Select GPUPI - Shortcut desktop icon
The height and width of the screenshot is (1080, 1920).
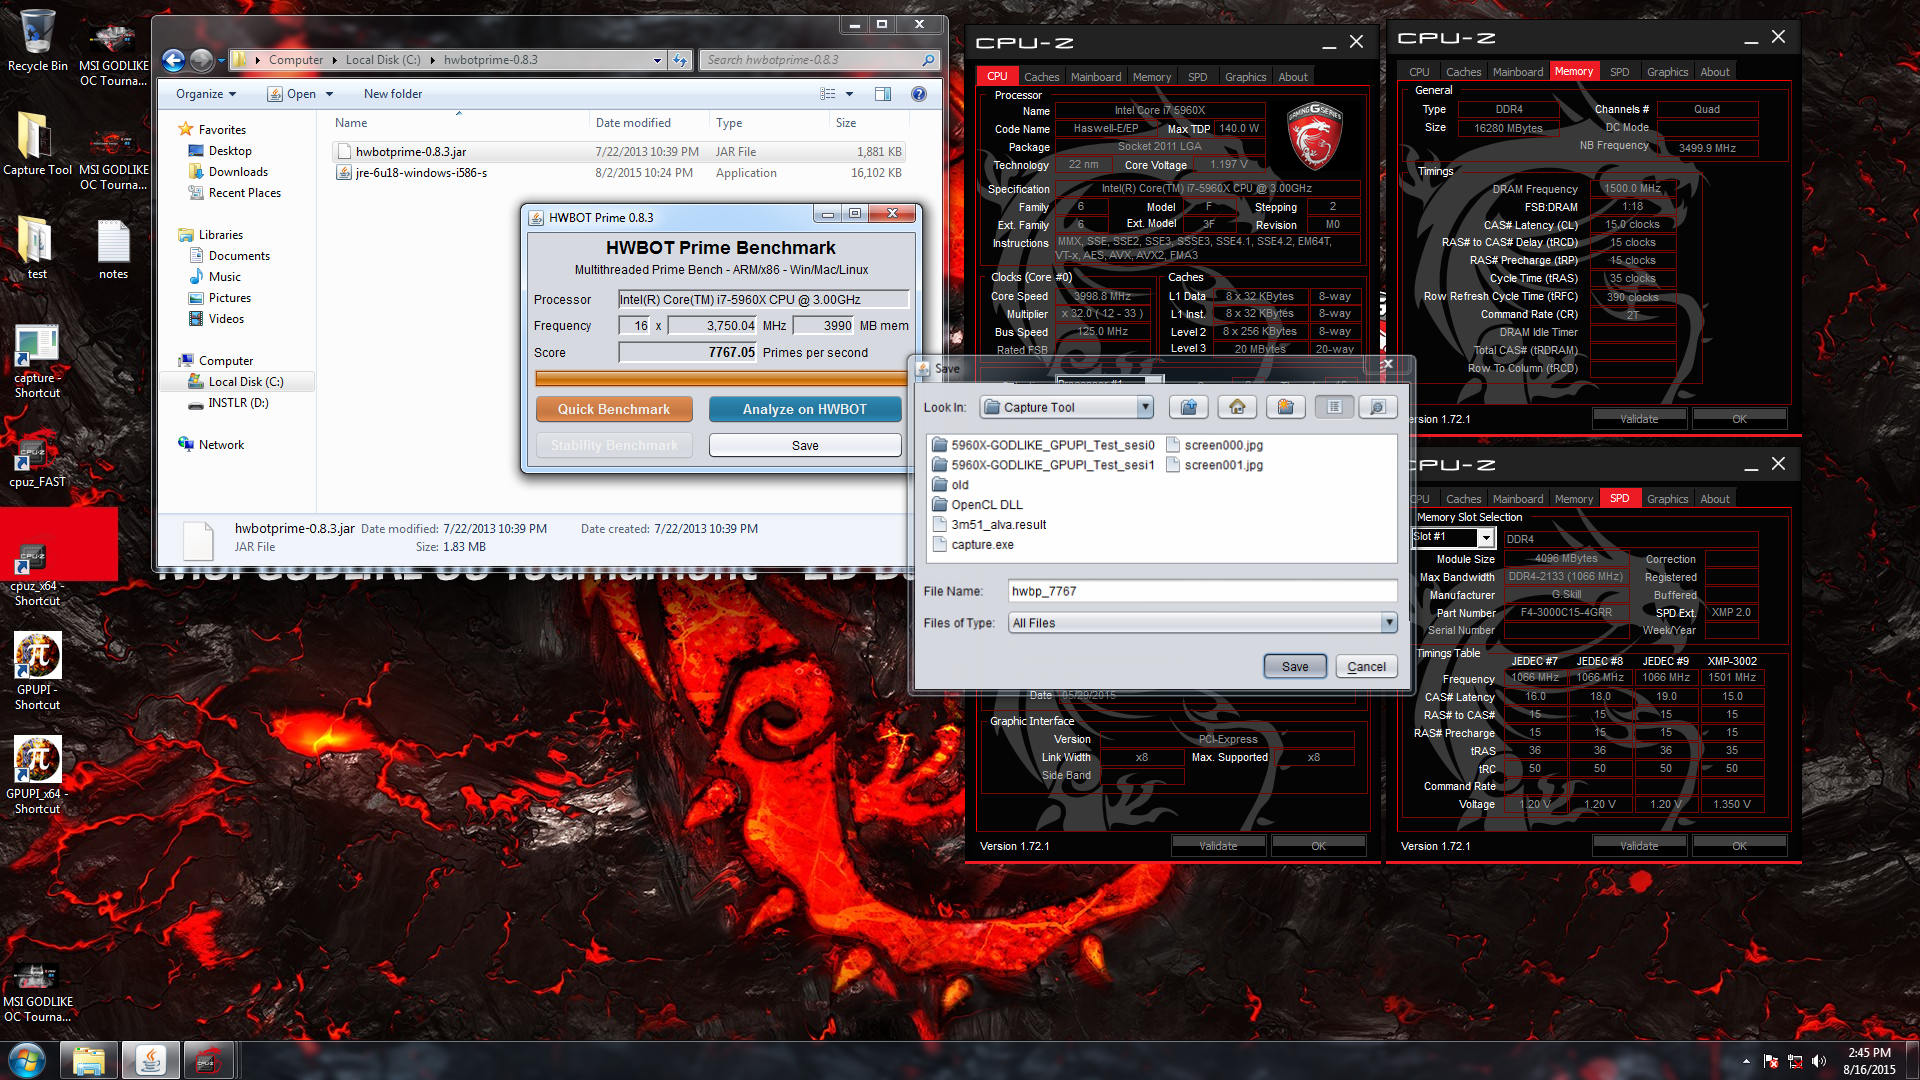(37, 671)
